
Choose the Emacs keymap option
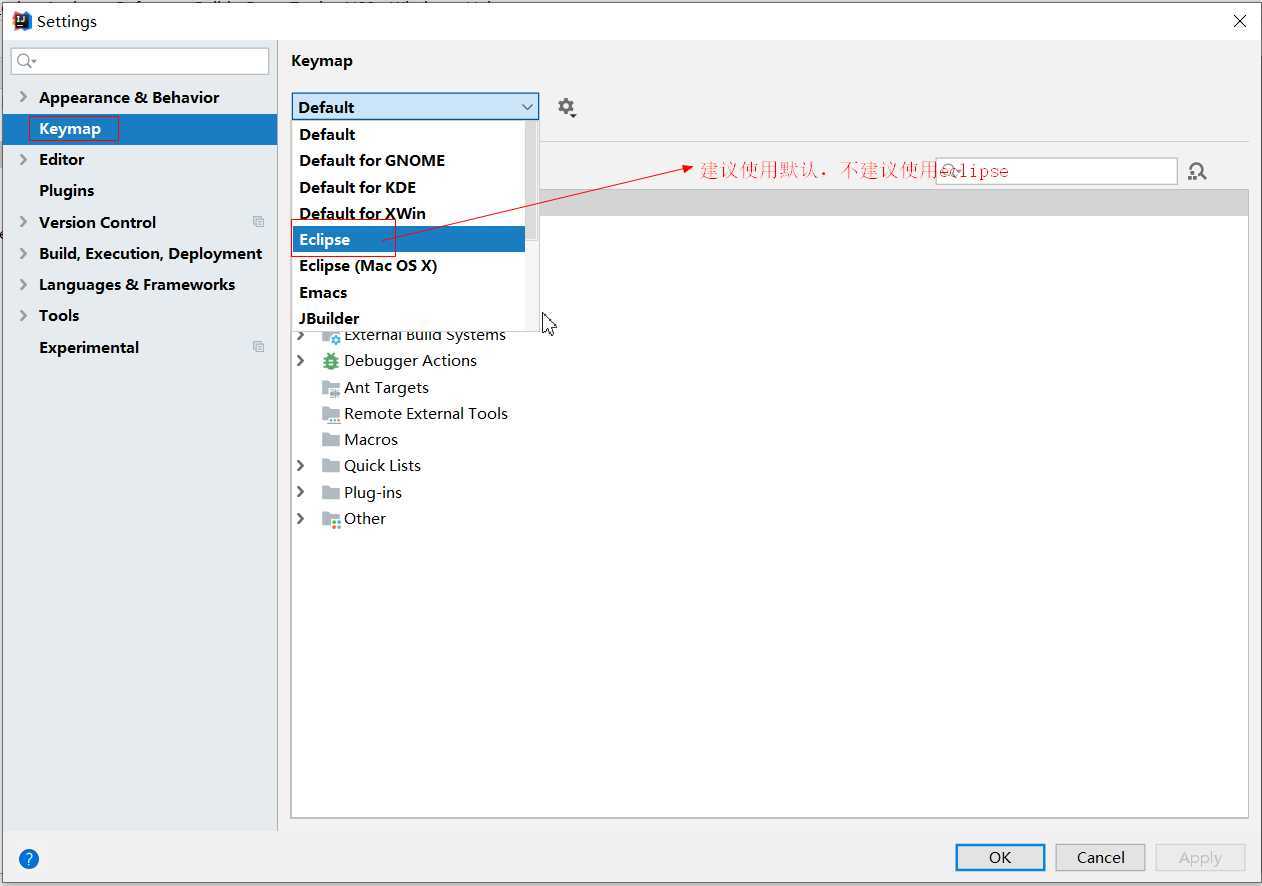click(x=408, y=292)
